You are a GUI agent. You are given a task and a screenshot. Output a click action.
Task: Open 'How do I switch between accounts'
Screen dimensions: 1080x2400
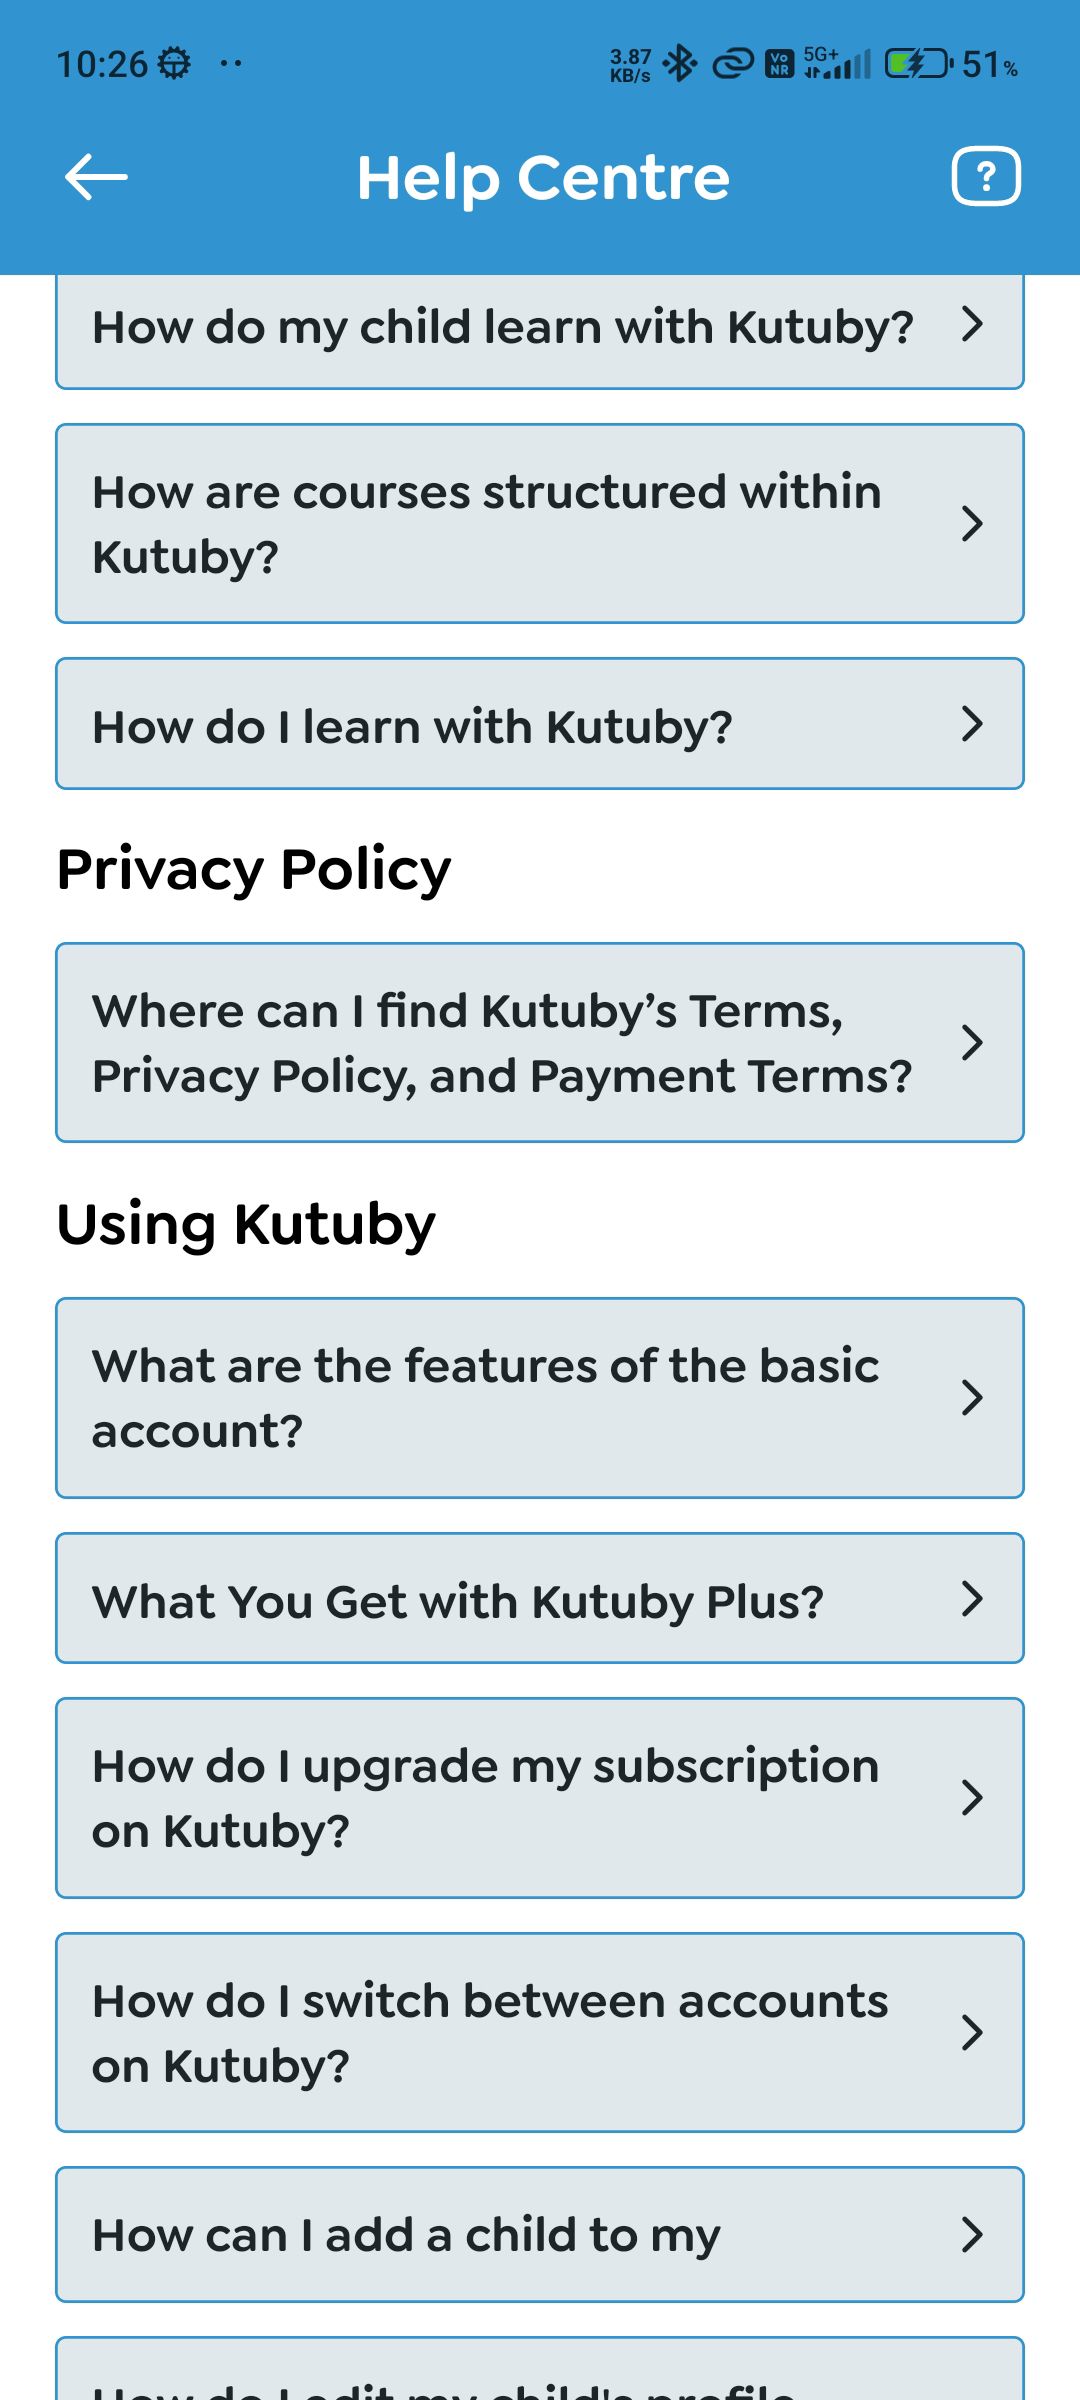coord(490,2033)
